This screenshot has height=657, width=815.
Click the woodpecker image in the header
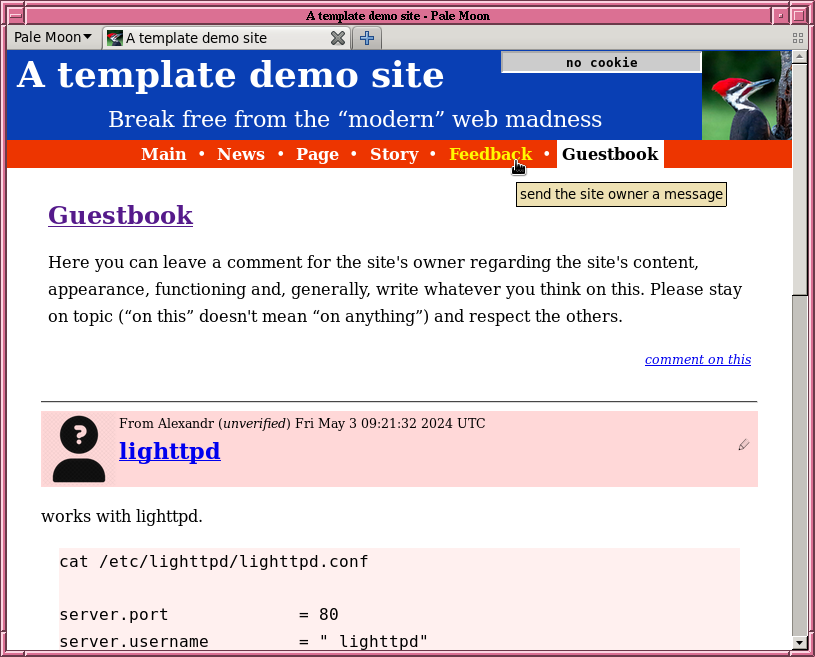tap(746, 95)
